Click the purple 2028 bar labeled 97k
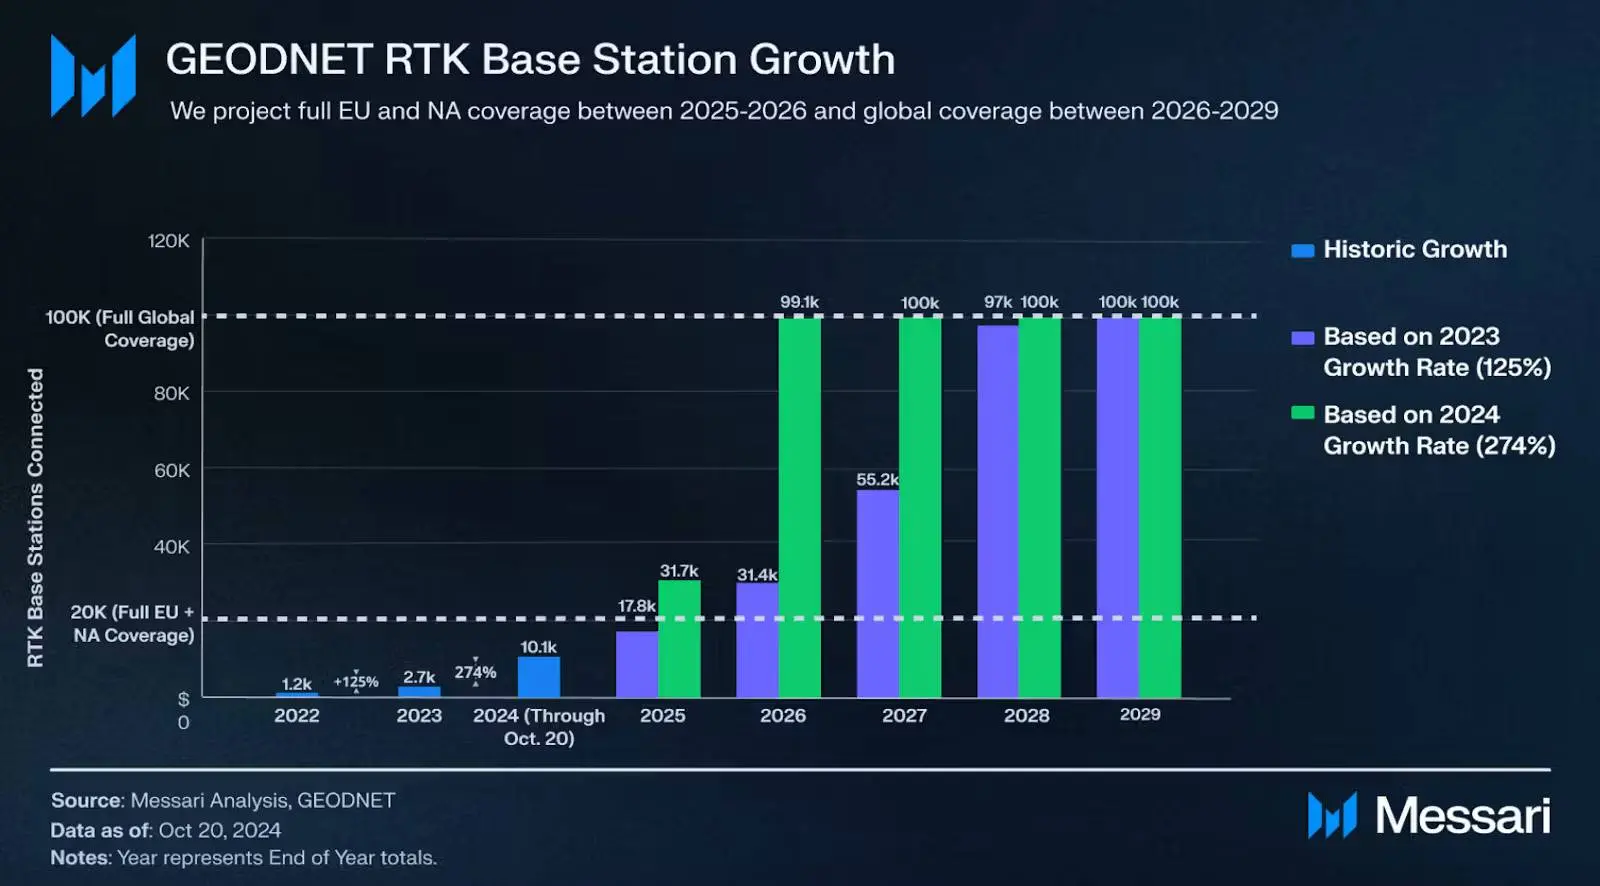 coord(997,511)
